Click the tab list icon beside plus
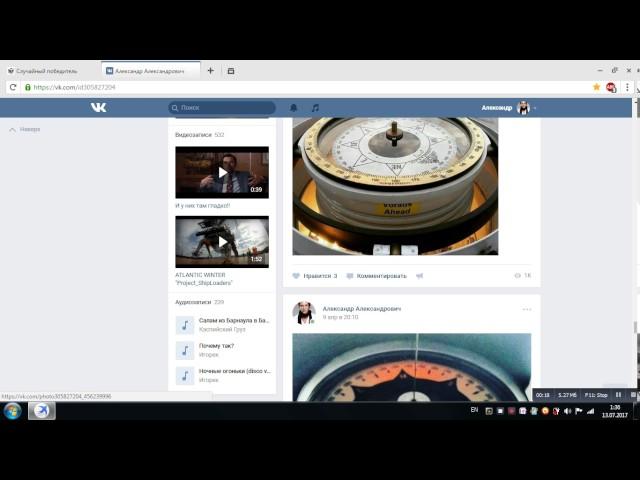 point(231,71)
